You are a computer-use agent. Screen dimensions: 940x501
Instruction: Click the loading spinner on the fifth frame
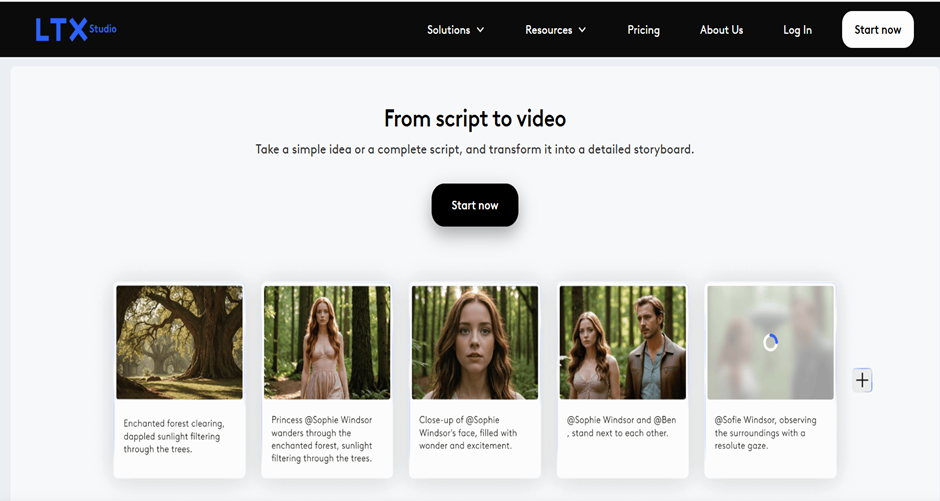coord(770,342)
